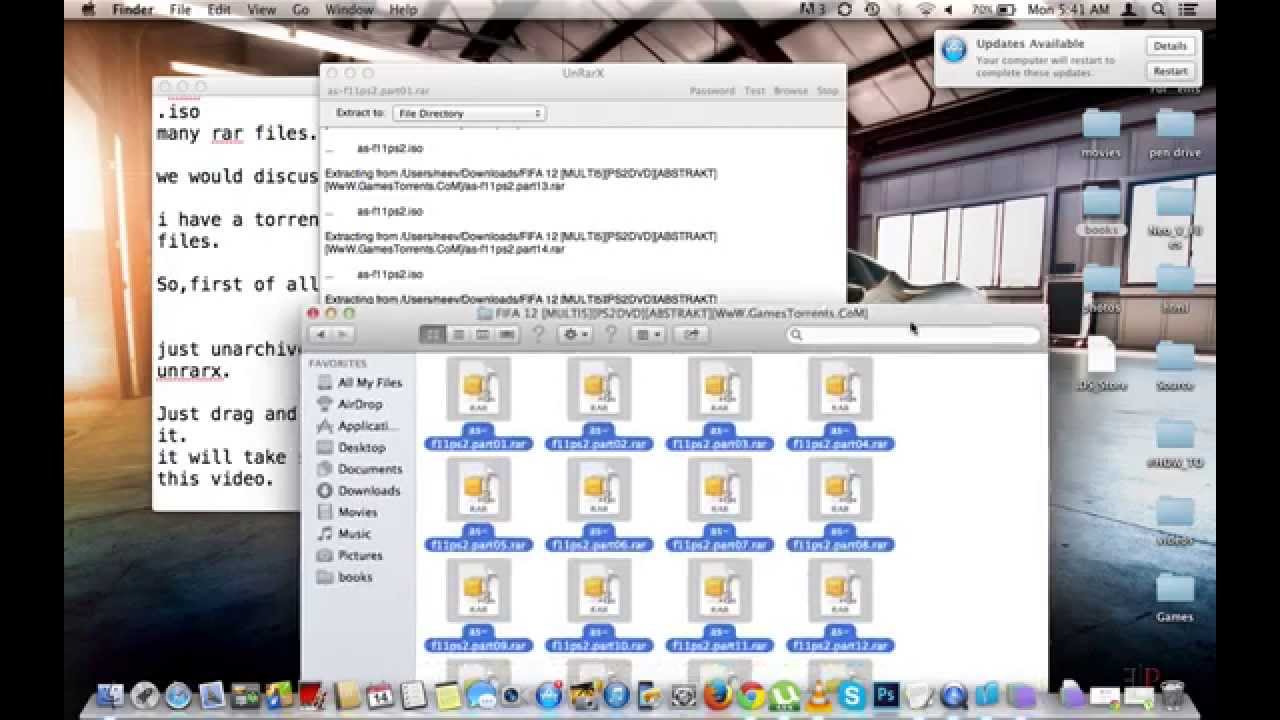Open Photoshop from the Dock
Viewport: 1280px width, 720px height.
point(886,695)
